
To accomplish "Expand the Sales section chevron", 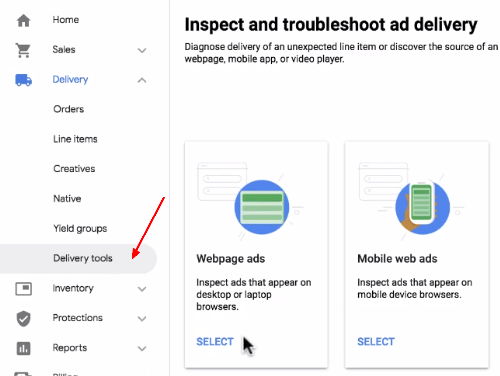I will (142, 51).
